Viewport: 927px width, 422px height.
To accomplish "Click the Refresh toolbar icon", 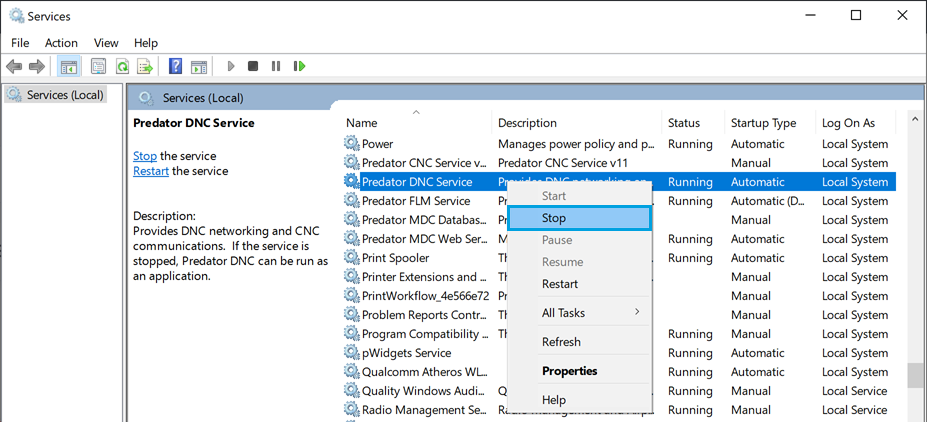I will pyautogui.click(x=122, y=66).
